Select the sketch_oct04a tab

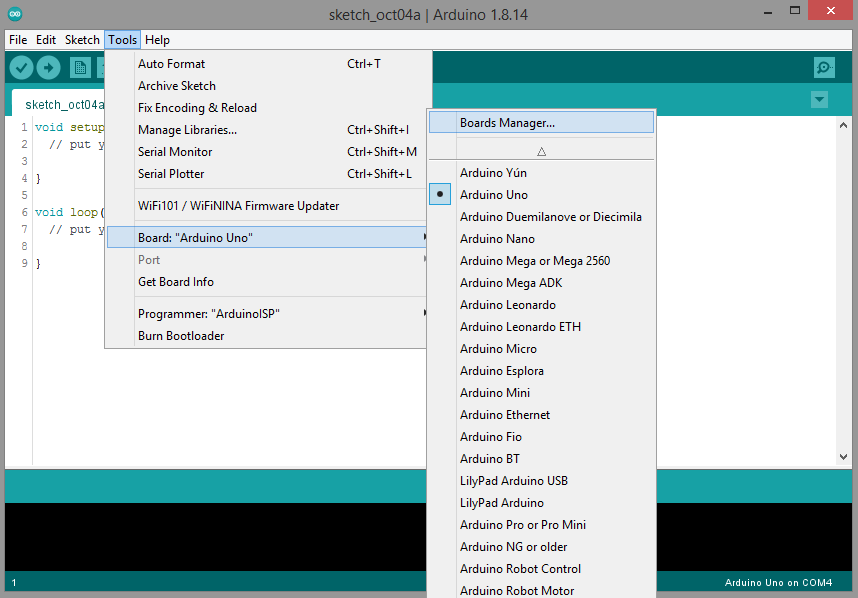pos(63,104)
